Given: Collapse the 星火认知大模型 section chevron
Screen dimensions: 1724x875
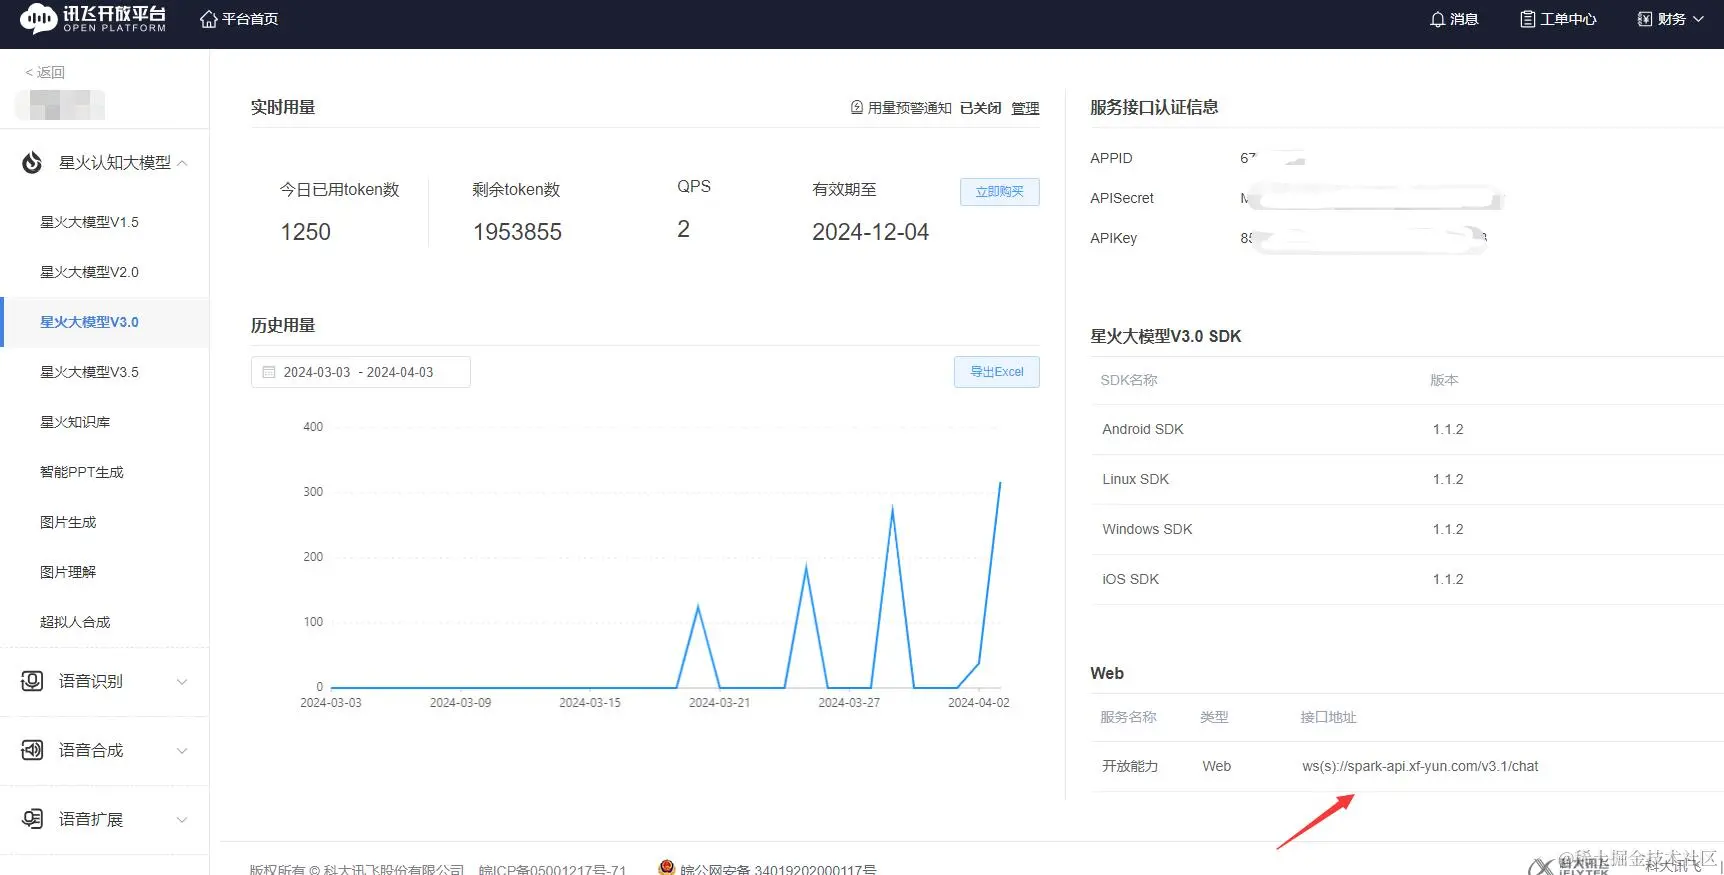Looking at the screenshot, I should [182, 163].
